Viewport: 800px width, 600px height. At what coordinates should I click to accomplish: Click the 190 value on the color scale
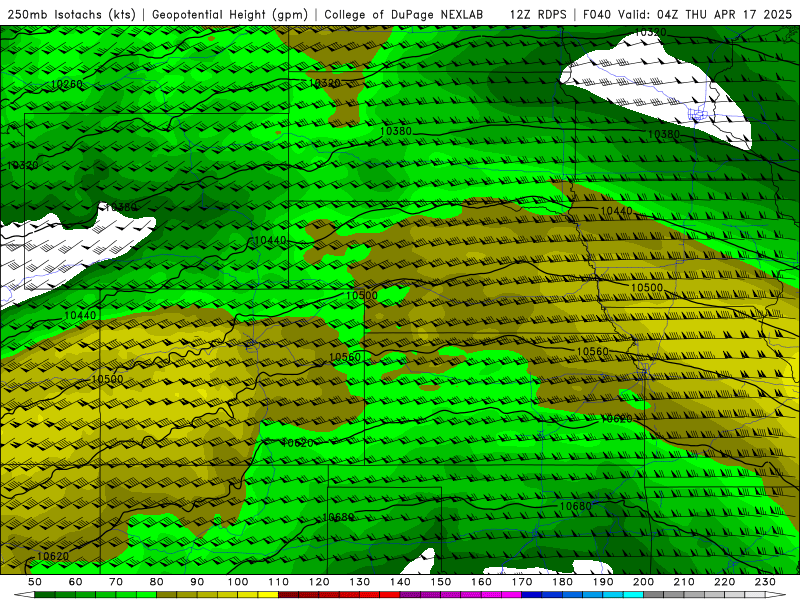[603, 582]
